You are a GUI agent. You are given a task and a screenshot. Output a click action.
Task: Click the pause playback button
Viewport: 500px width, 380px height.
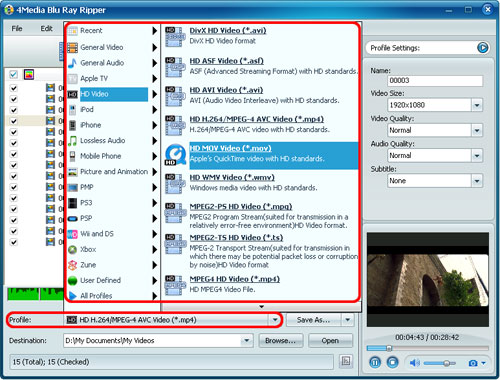click(x=375, y=362)
